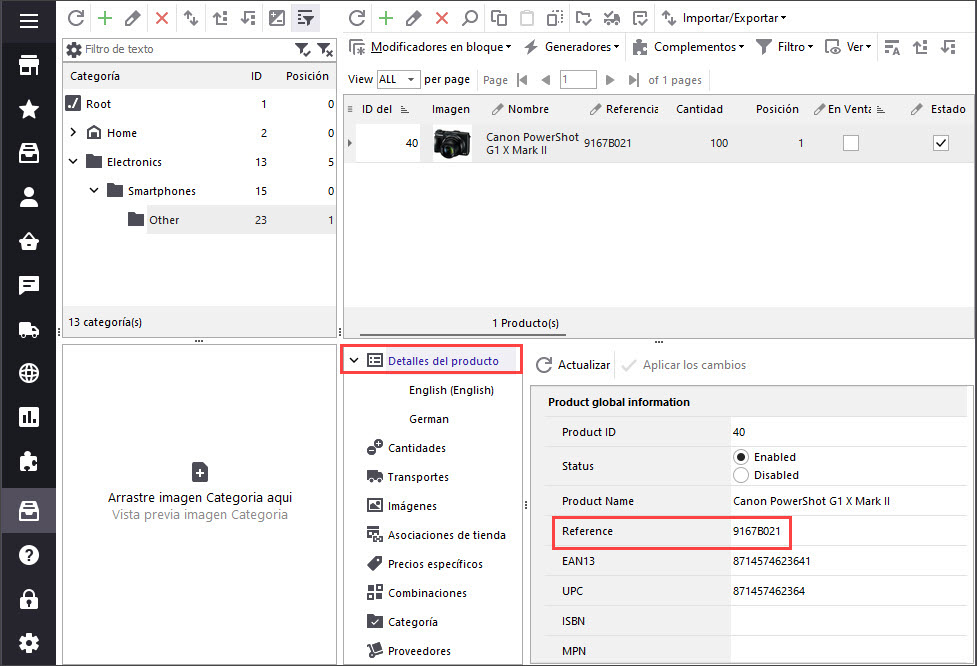The image size is (977, 666).
Task: Click the page number input box
Action: (578, 80)
